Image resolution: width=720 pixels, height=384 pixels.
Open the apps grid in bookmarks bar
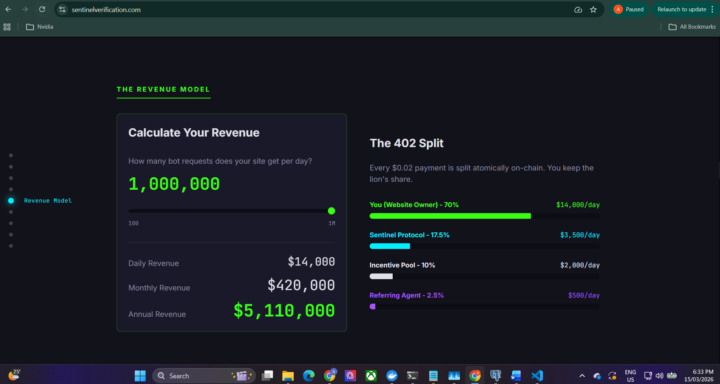point(7,27)
